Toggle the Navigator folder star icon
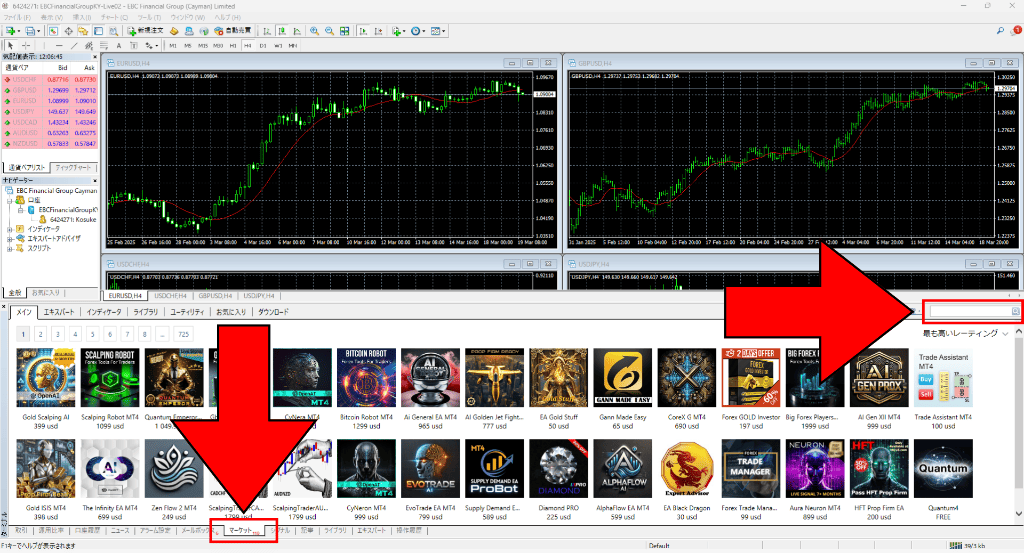 click(83, 31)
